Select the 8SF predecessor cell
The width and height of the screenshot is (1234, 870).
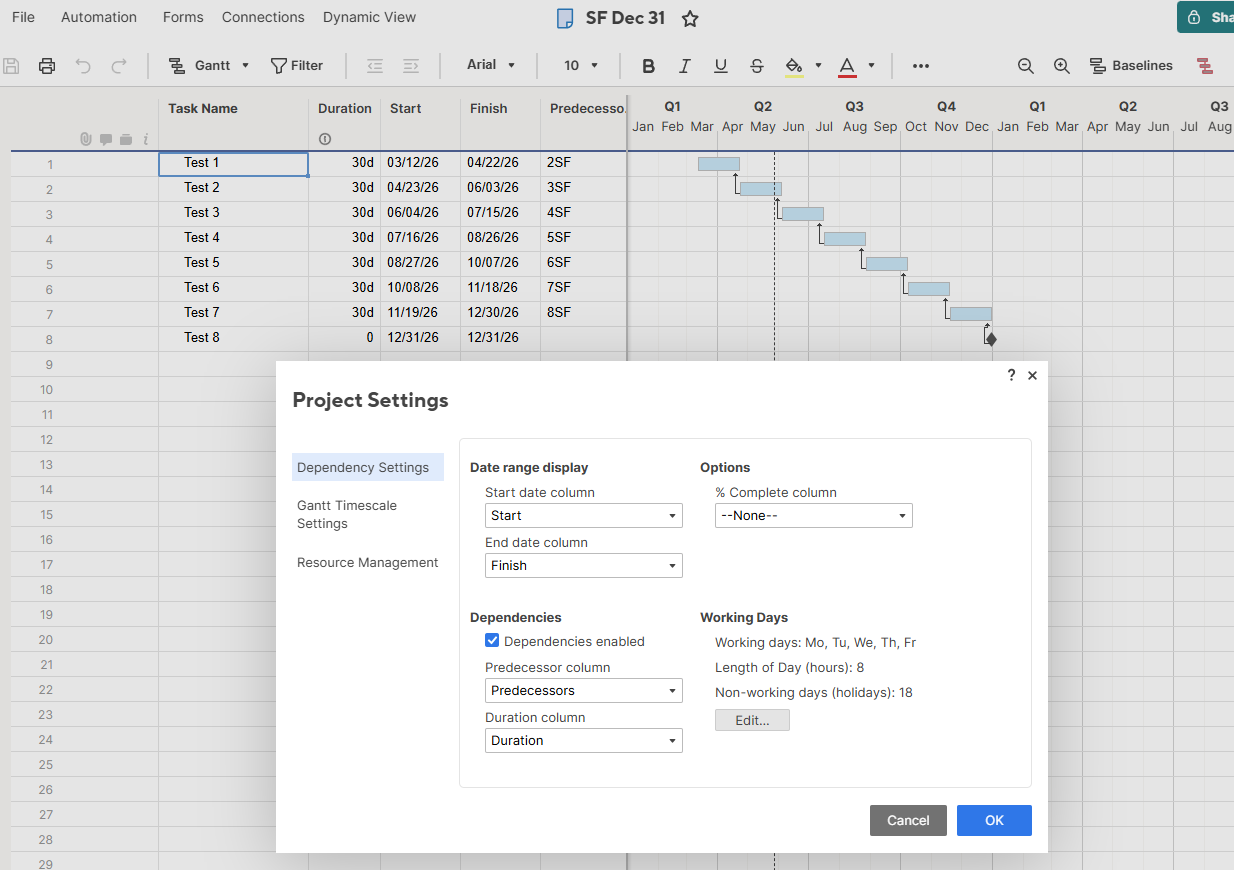click(583, 314)
